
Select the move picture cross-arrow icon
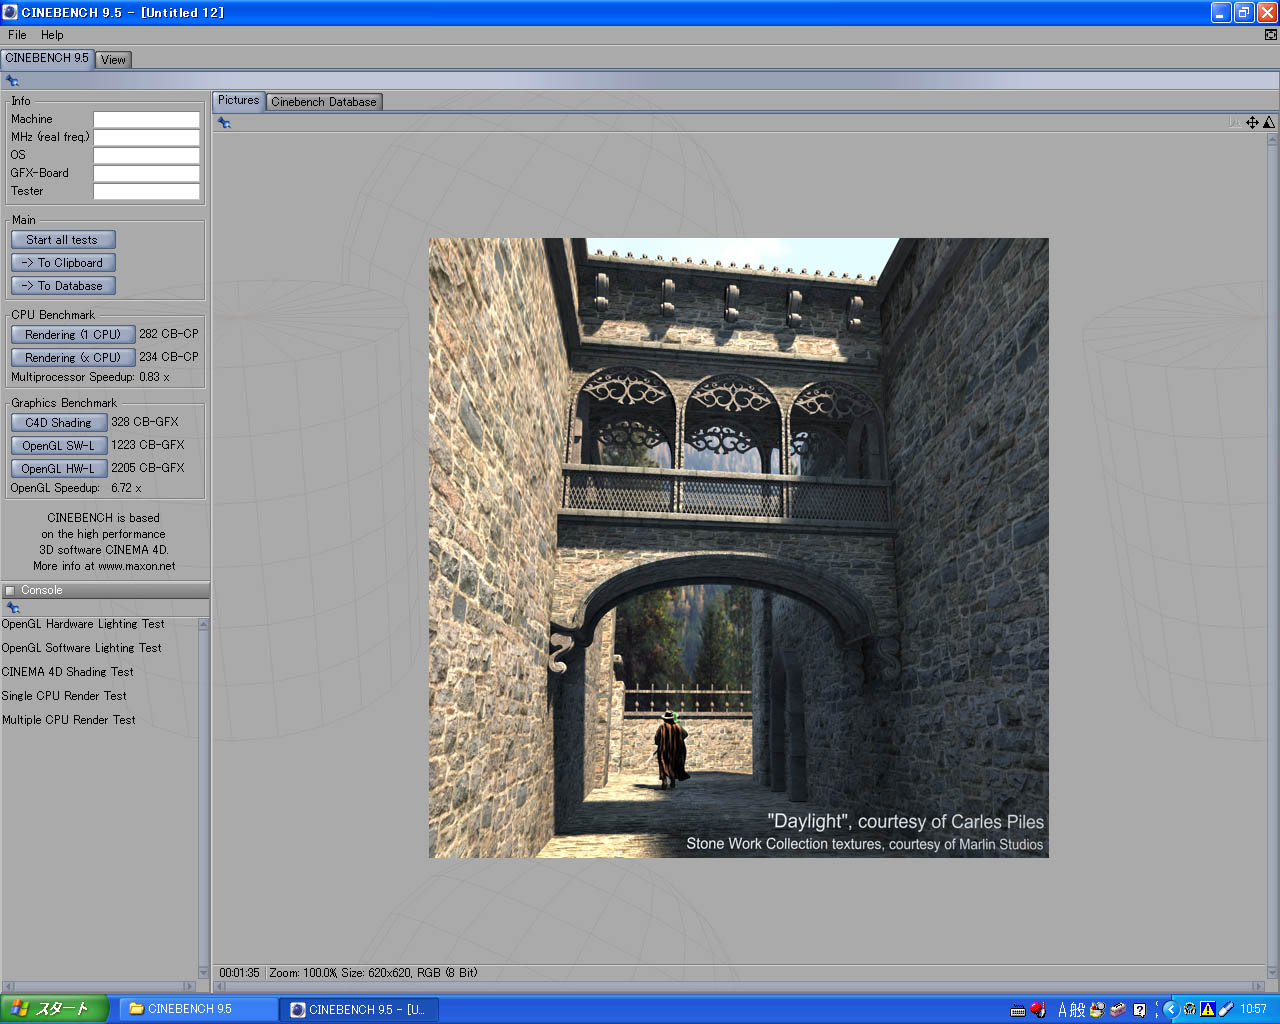[x=1252, y=123]
